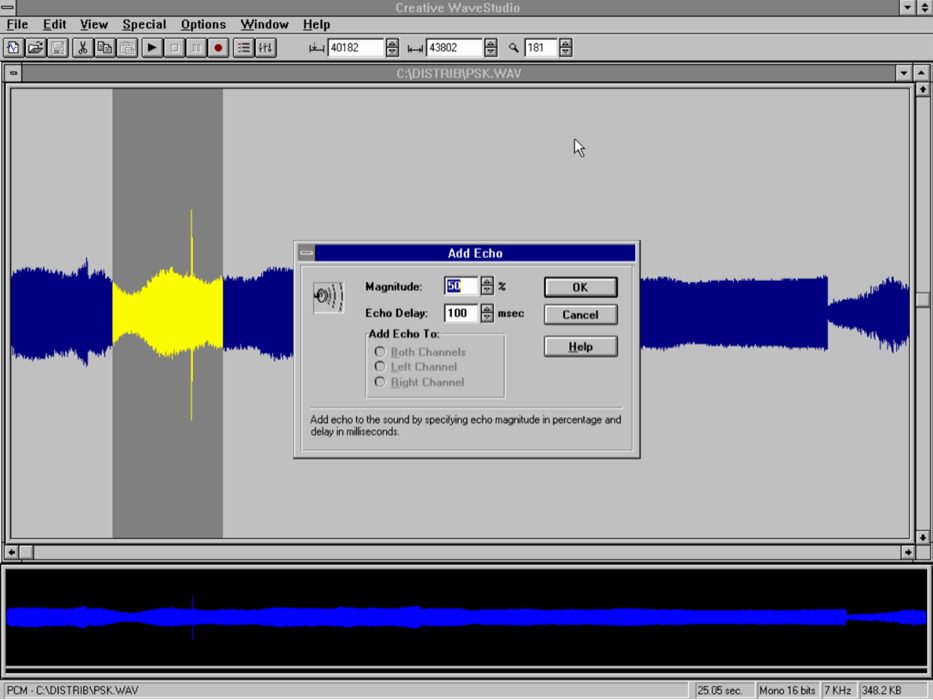The image size is (933, 700).
Task: Click the Cut scissors icon
Action: point(83,48)
